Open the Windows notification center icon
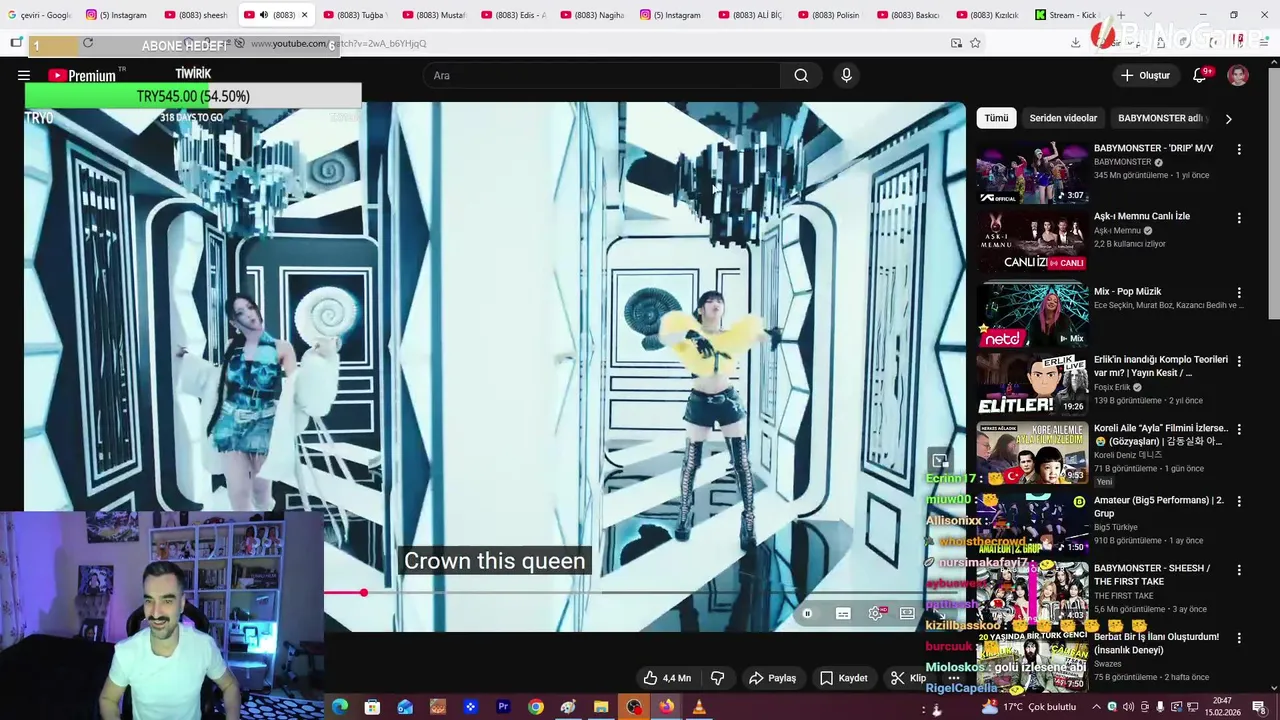Screen dimensions: 1280x720 pos(1259,707)
